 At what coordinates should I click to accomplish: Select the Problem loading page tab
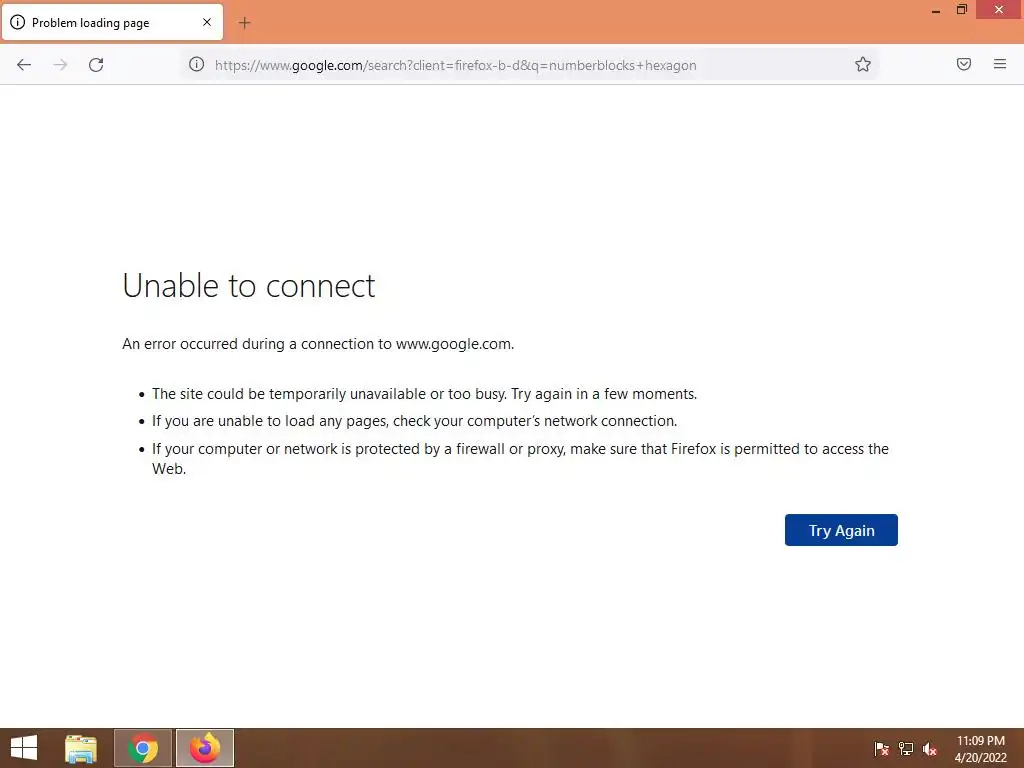click(x=112, y=22)
